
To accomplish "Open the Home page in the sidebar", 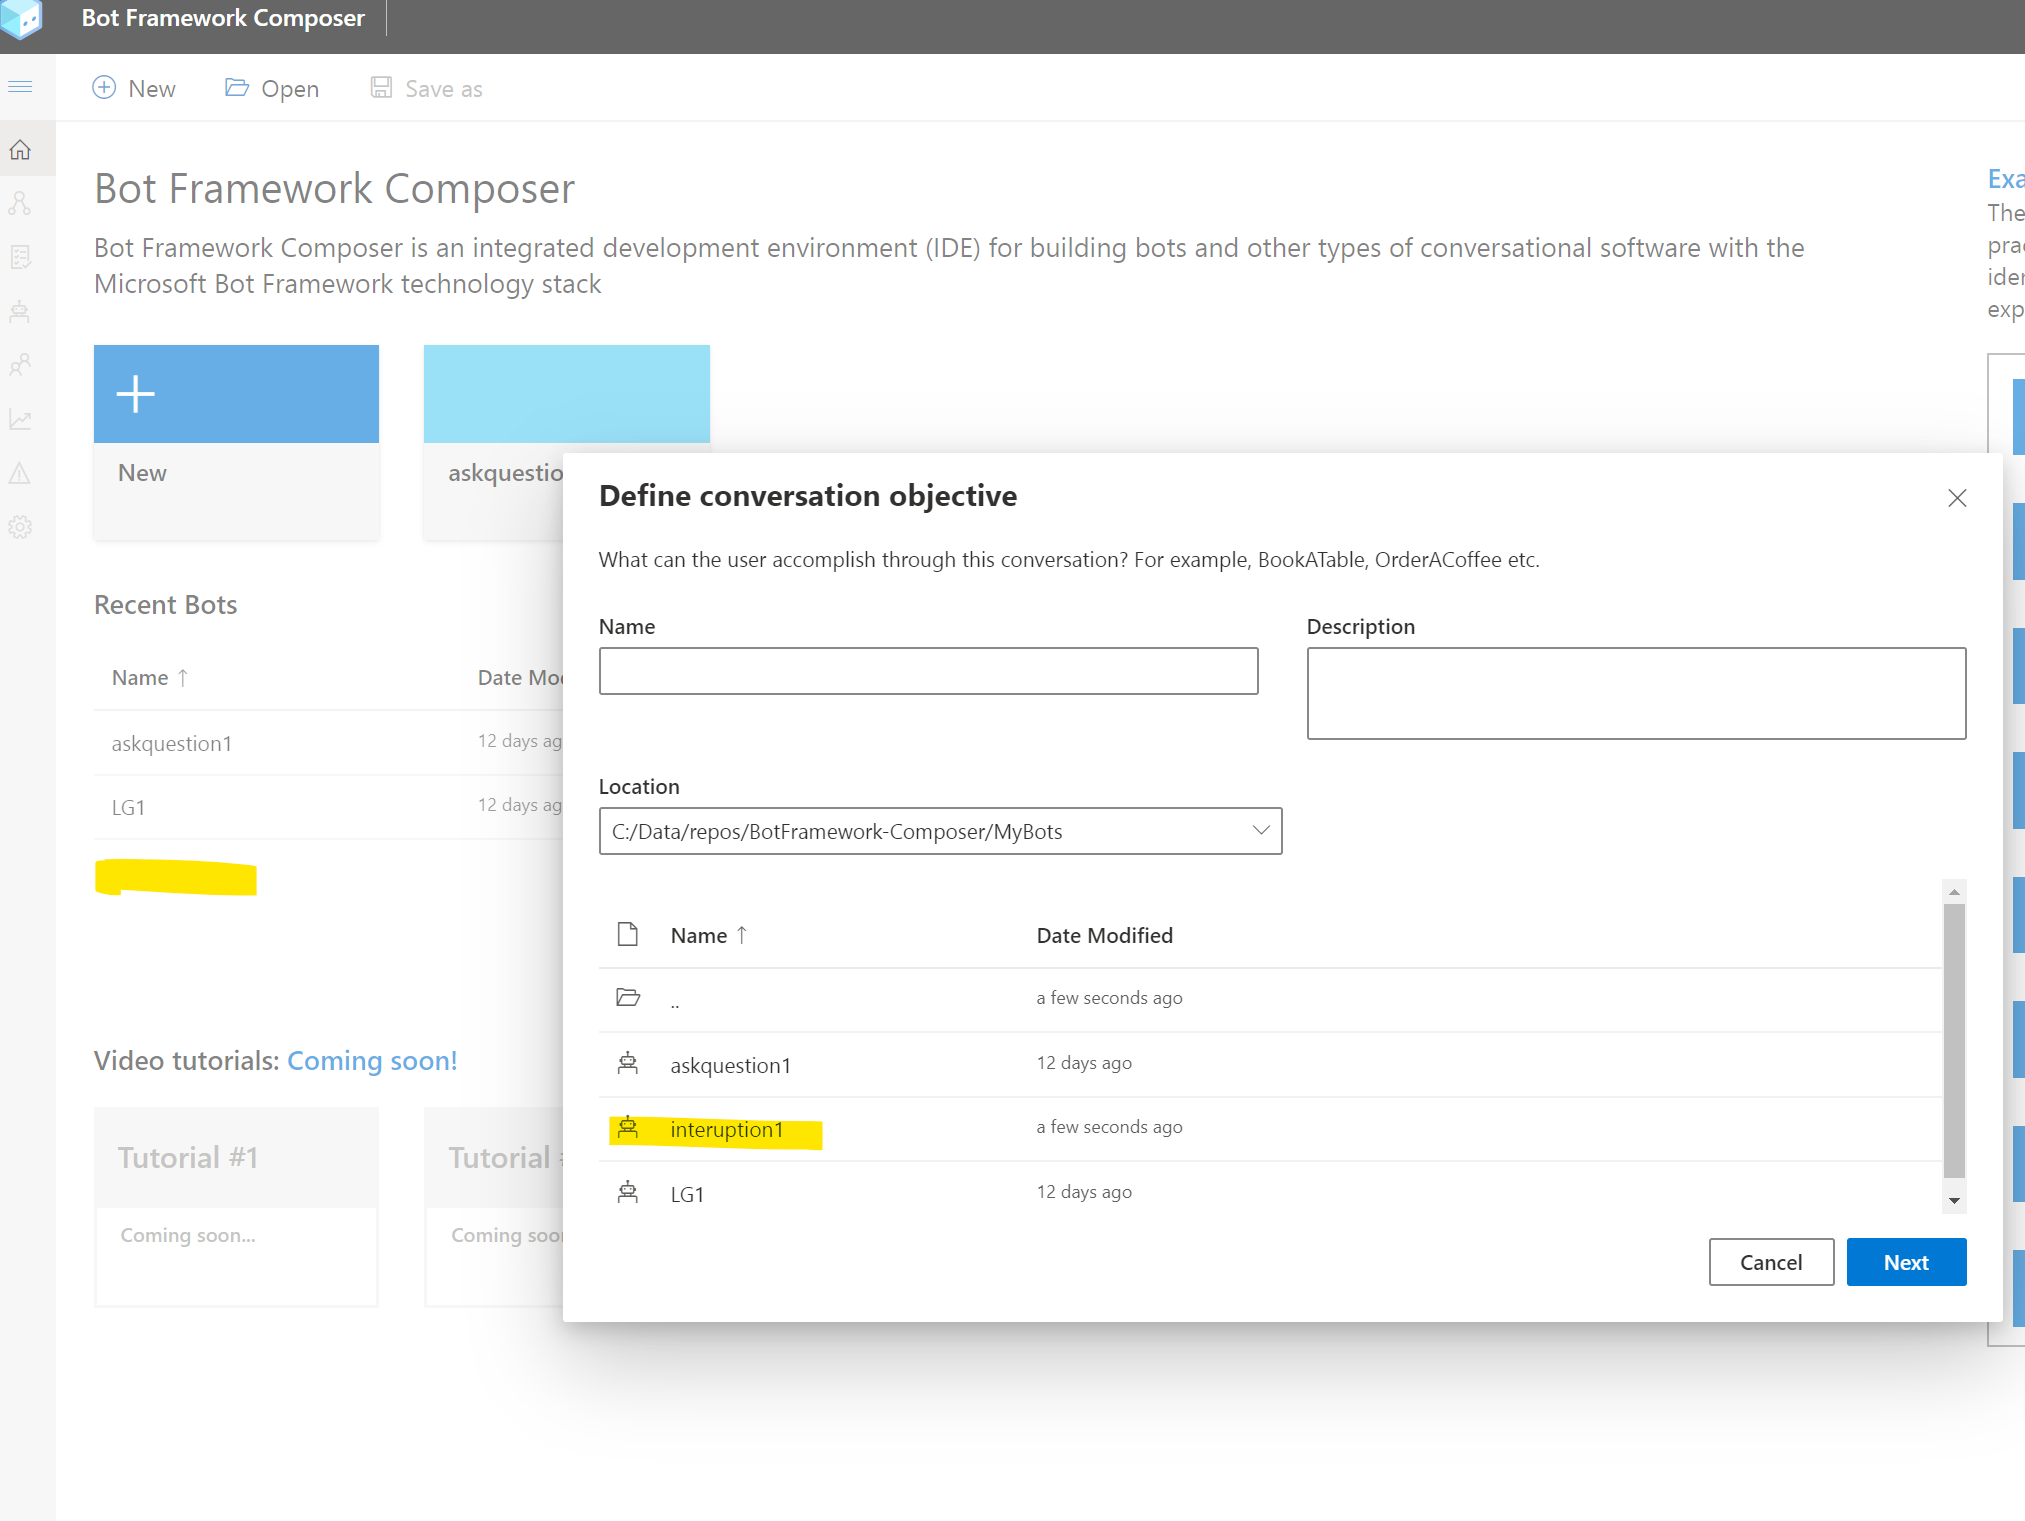I will pyautogui.click(x=20, y=150).
